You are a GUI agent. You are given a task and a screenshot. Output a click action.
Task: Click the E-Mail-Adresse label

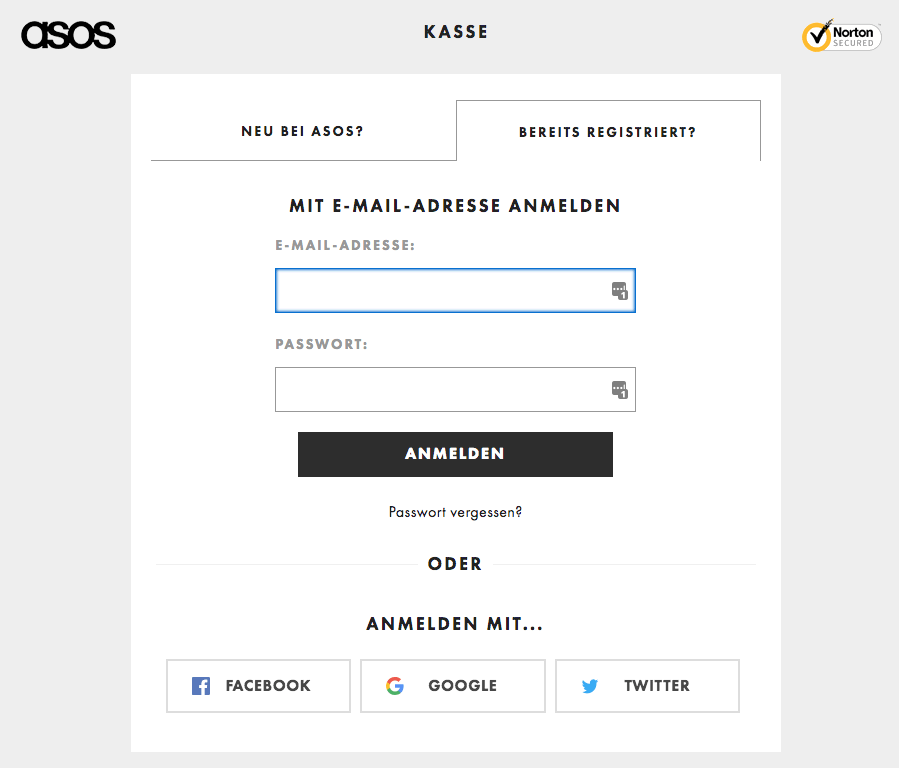click(x=345, y=245)
